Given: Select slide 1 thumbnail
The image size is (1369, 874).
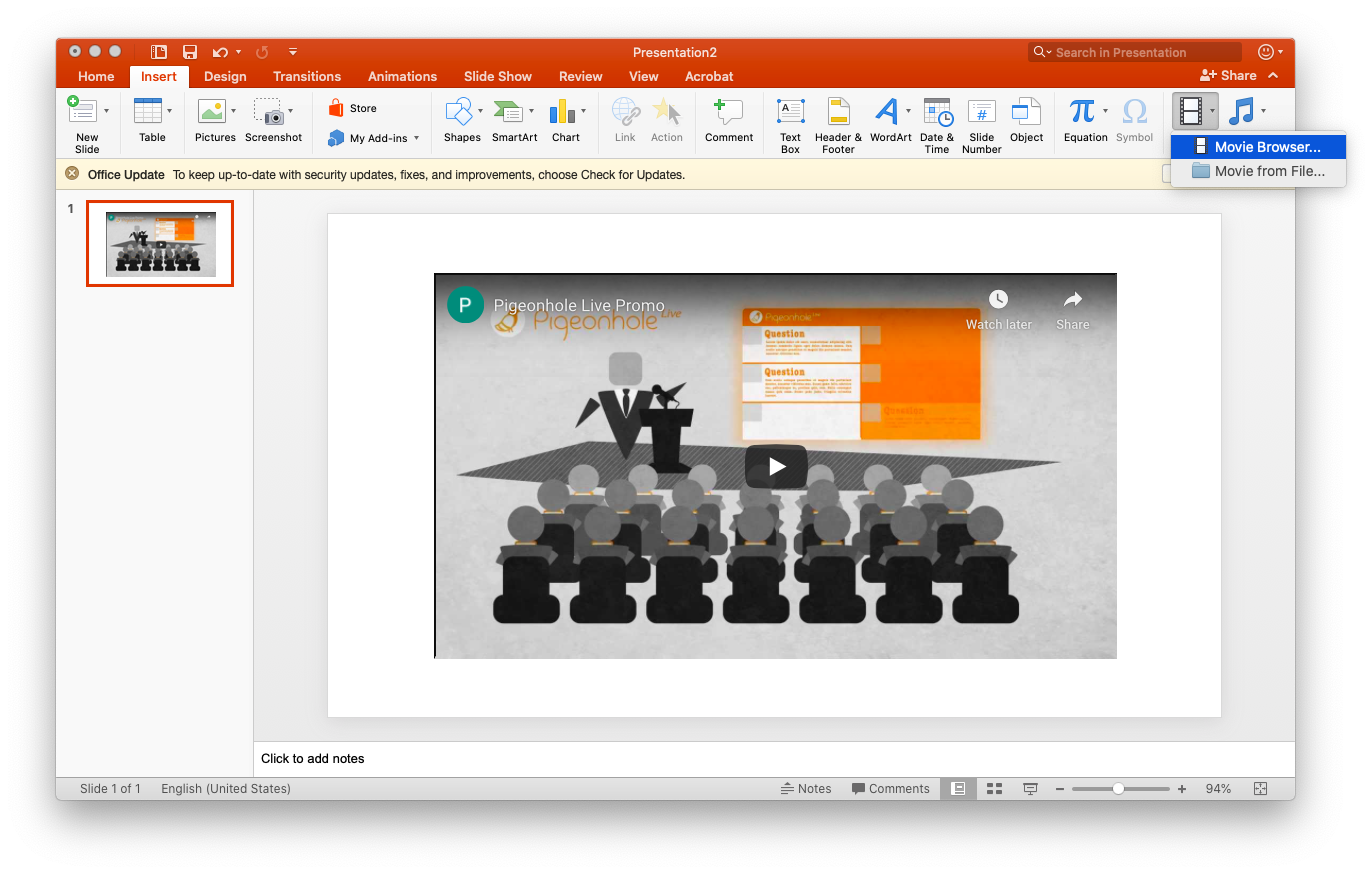Looking at the screenshot, I should tap(160, 244).
